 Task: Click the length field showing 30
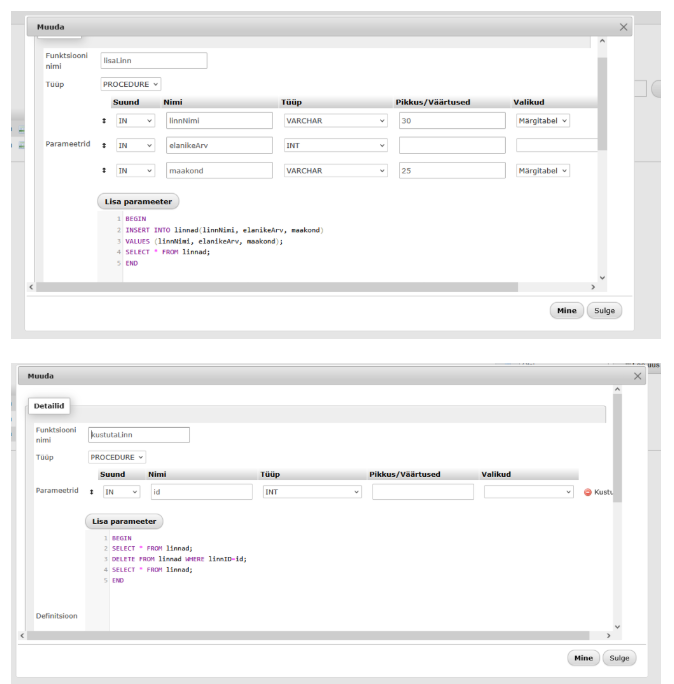(451, 120)
